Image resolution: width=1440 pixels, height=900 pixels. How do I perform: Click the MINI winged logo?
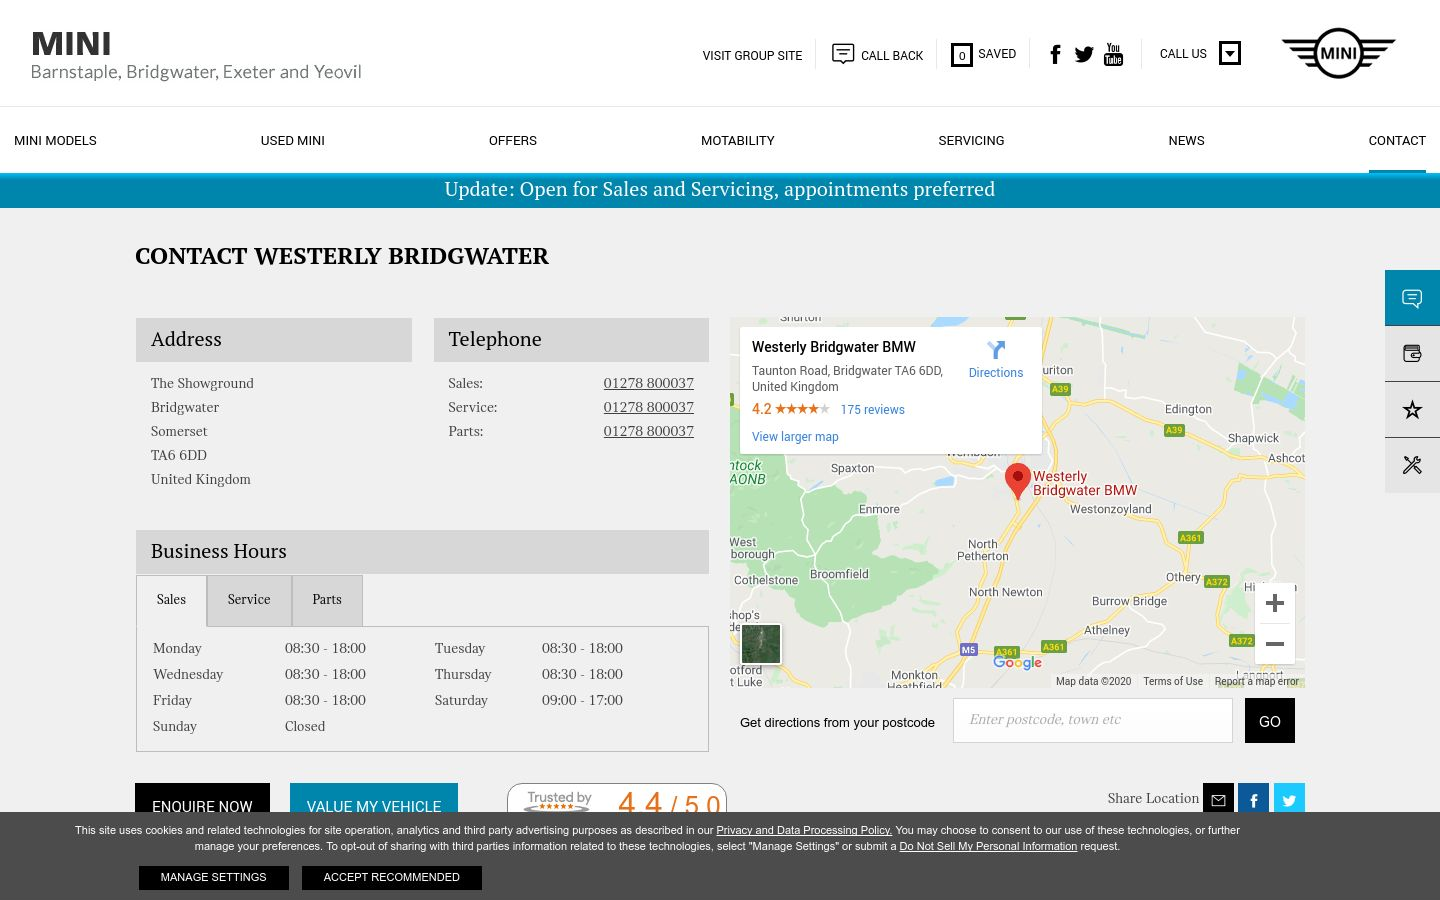(1338, 53)
